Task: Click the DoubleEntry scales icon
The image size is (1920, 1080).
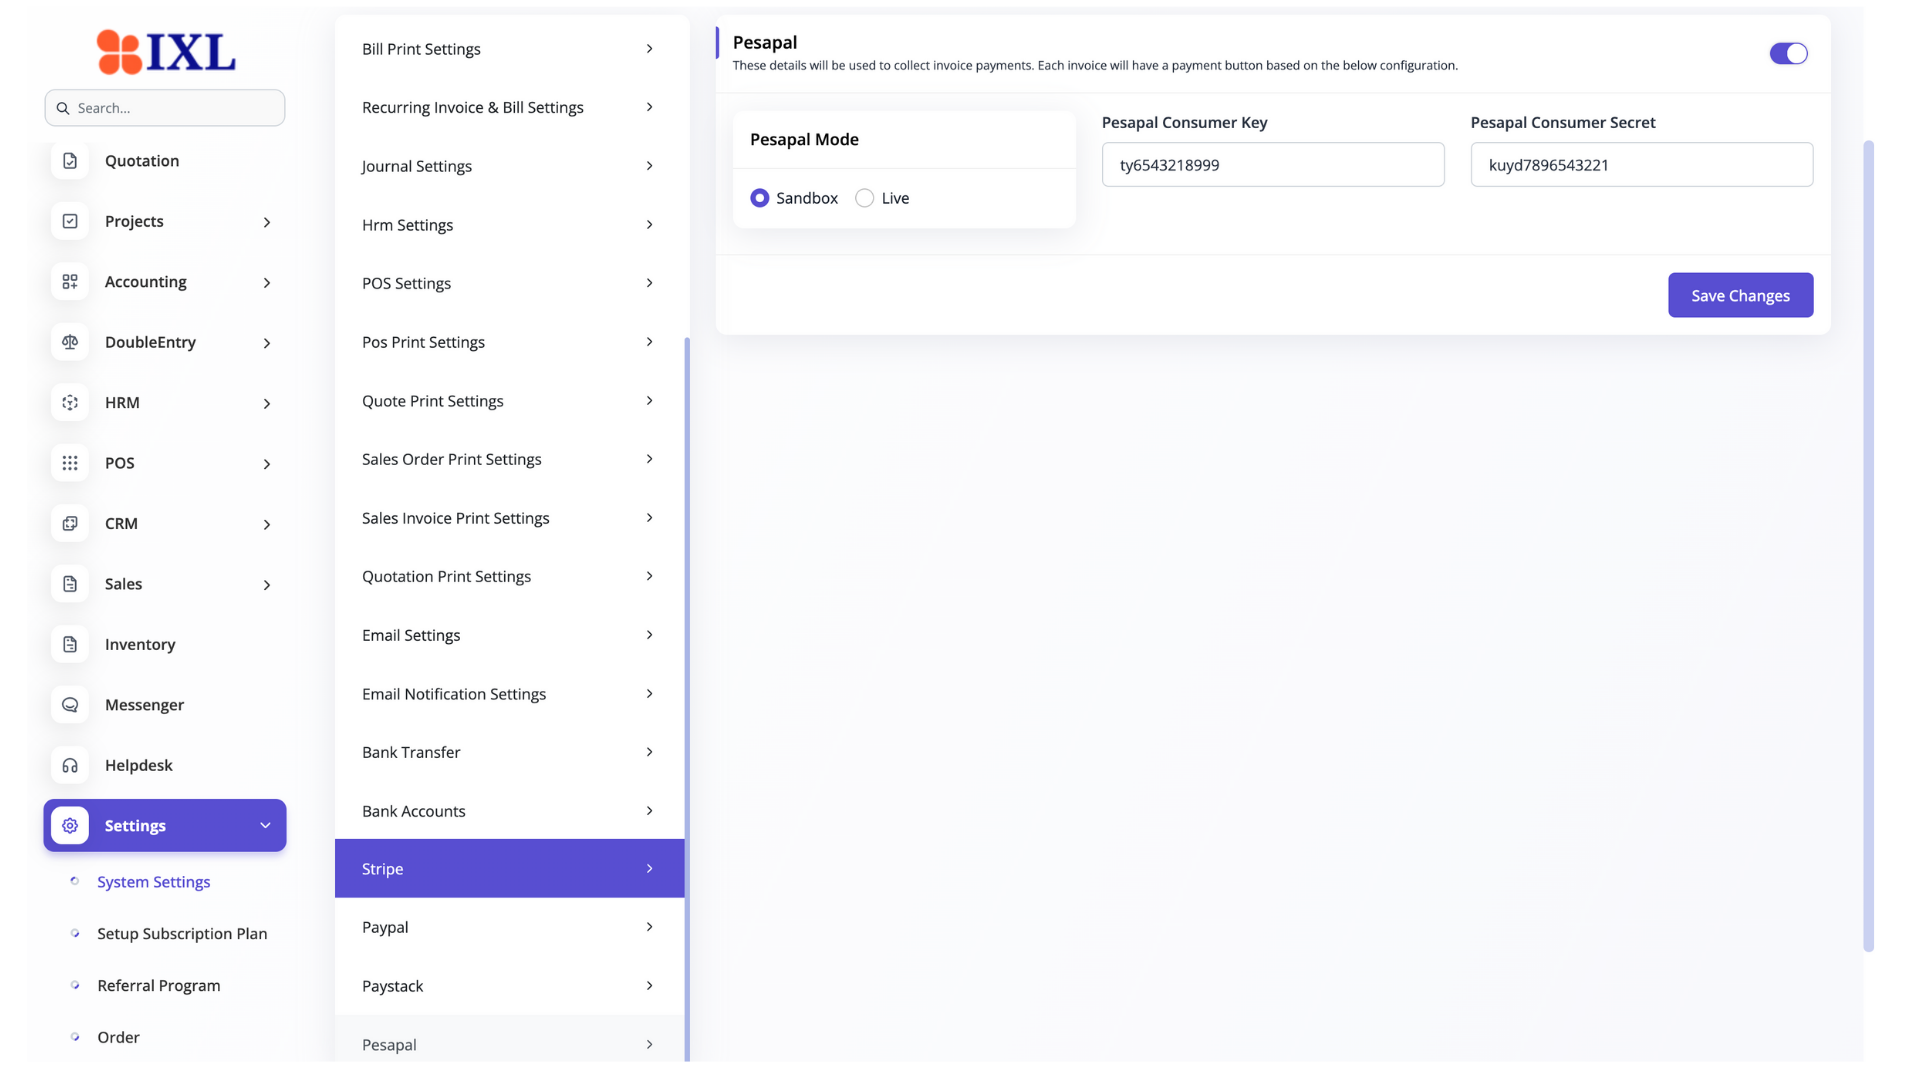Action: coord(70,342)
